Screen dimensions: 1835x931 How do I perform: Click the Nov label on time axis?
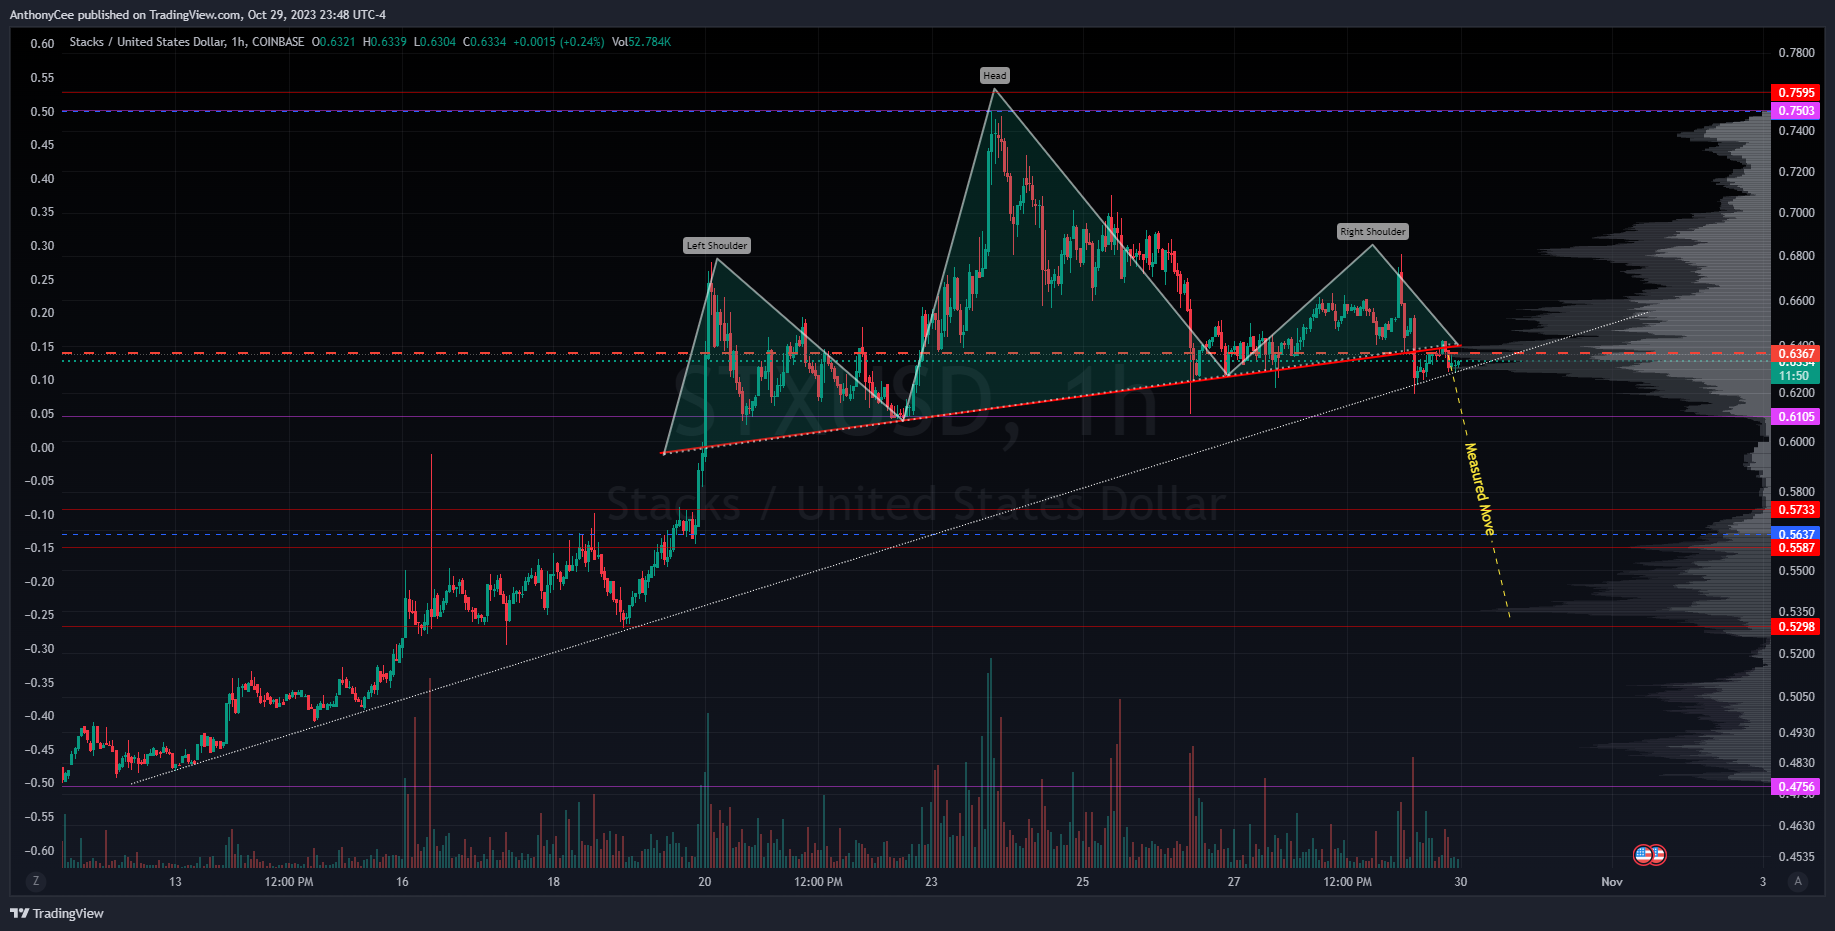(1611, 881)
